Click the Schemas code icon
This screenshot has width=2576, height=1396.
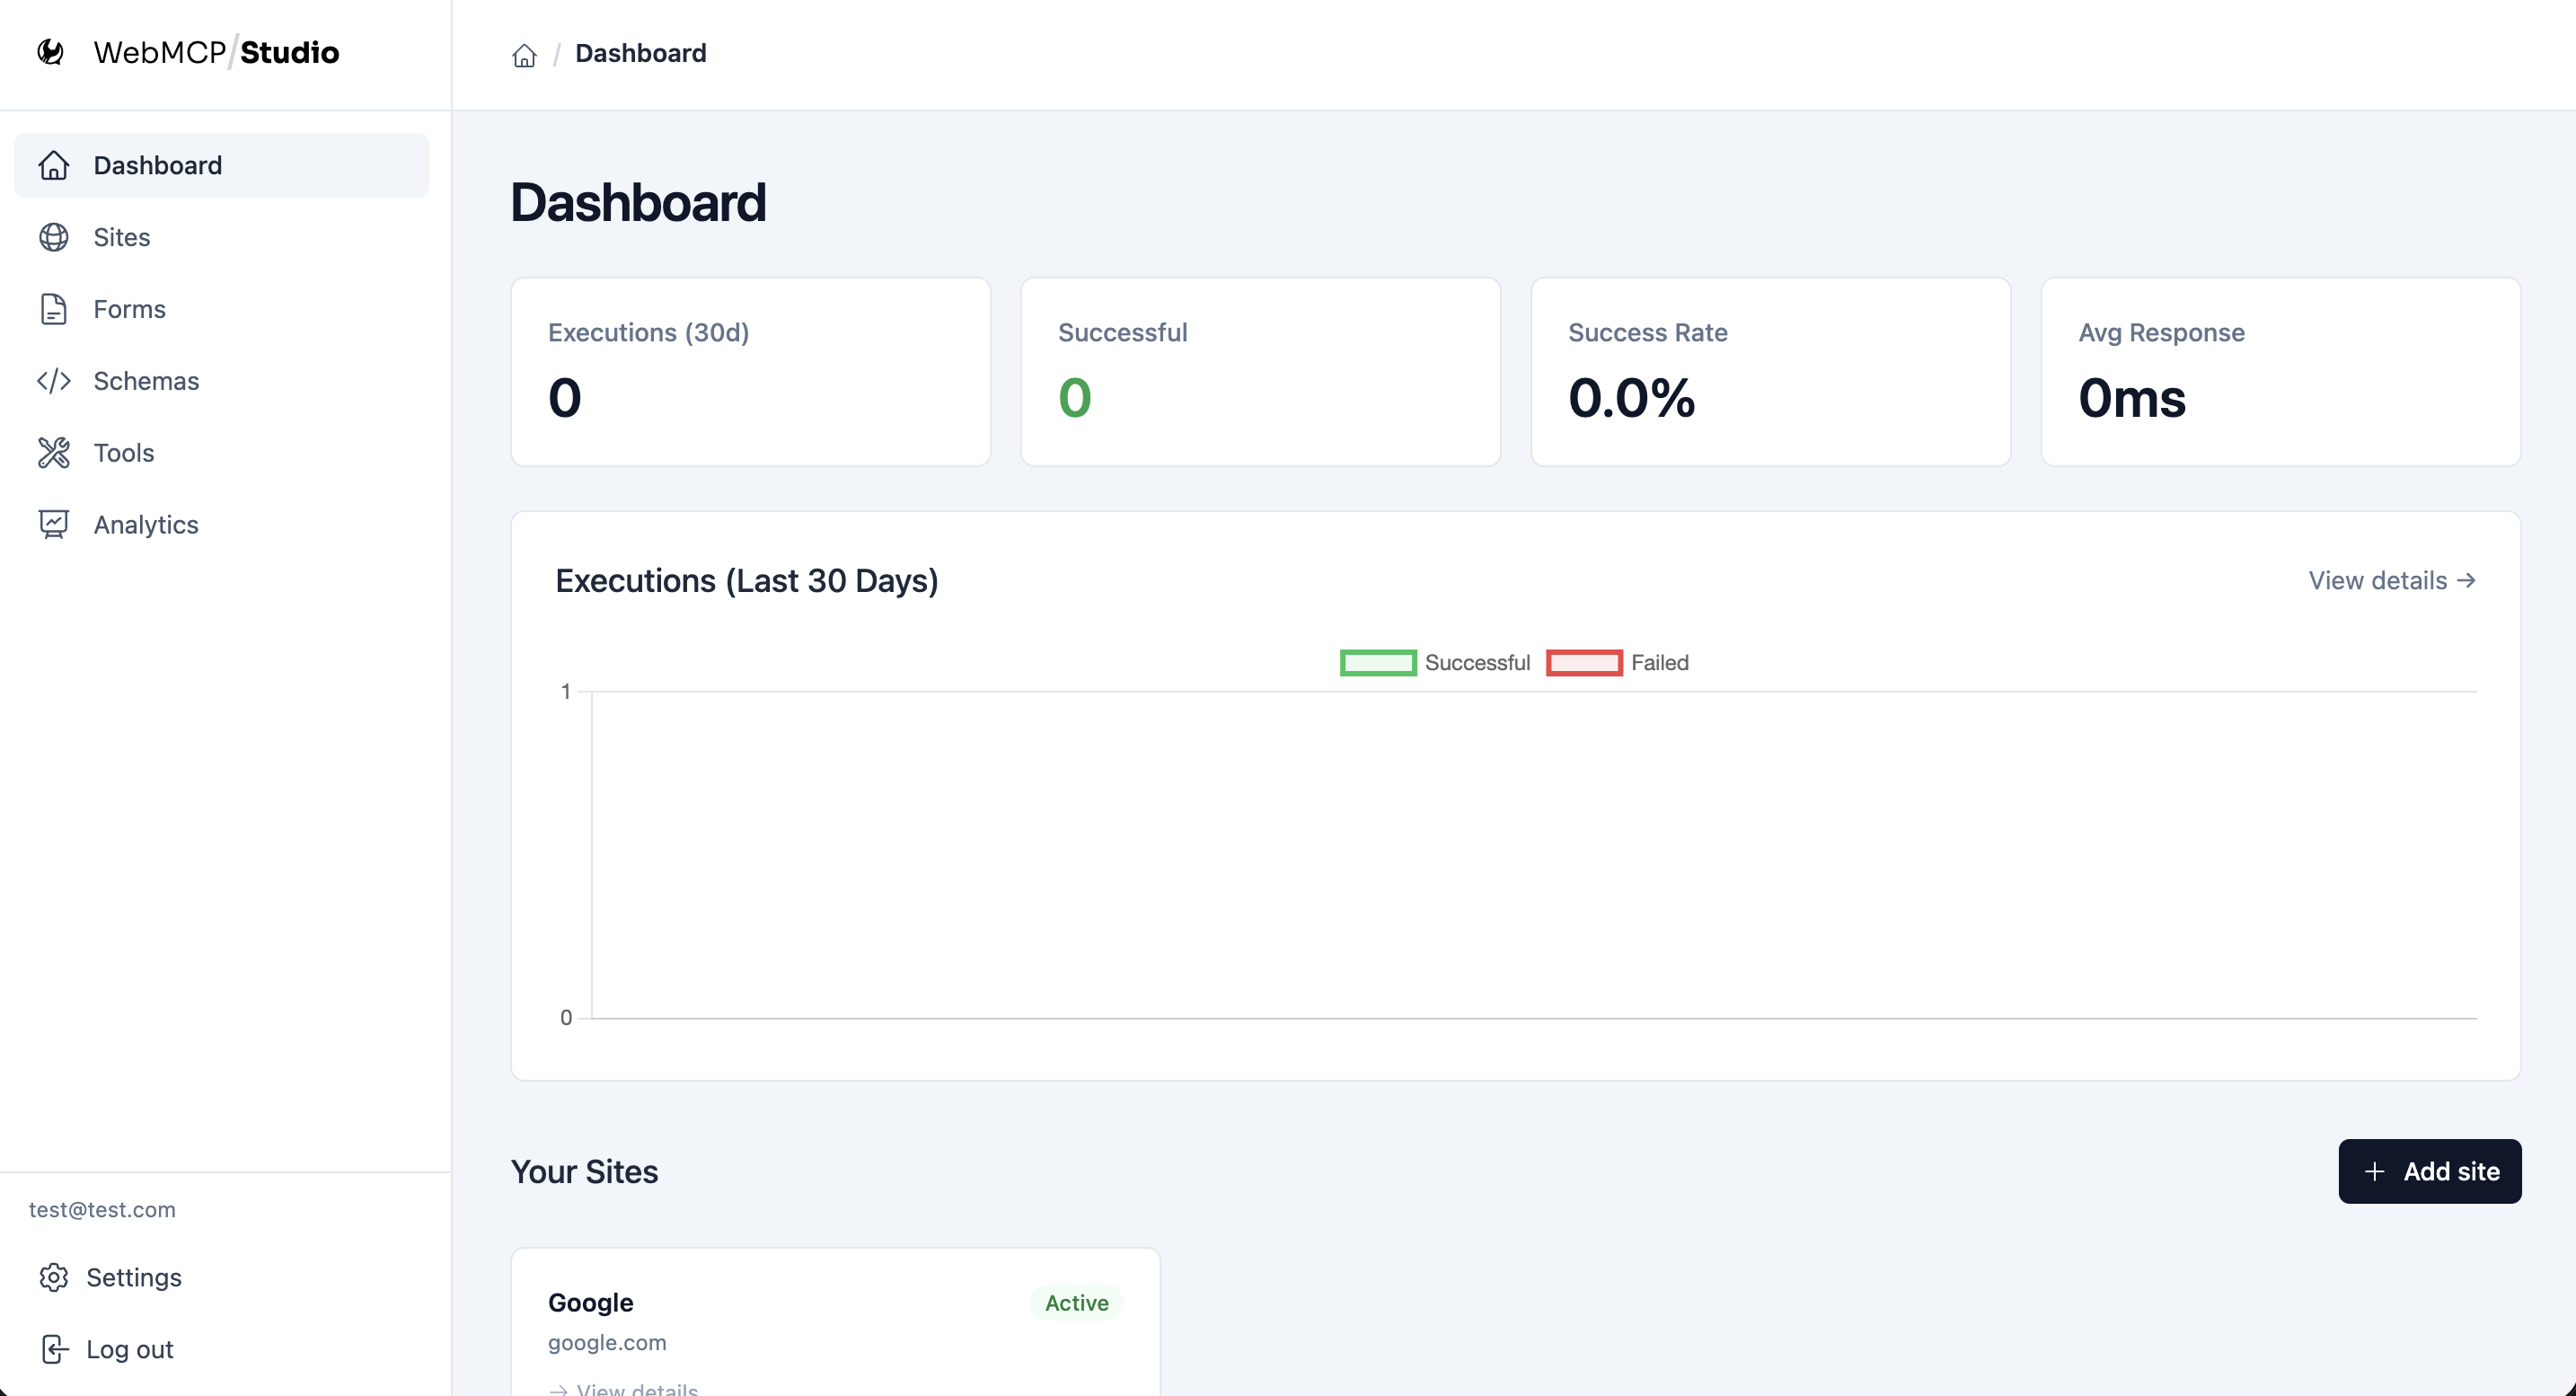[x=54, y=381]
